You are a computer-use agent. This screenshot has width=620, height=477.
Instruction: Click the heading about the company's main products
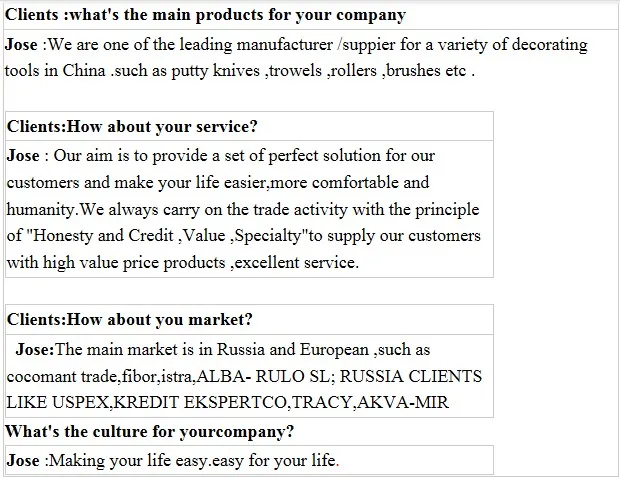(x=206, y=15)
